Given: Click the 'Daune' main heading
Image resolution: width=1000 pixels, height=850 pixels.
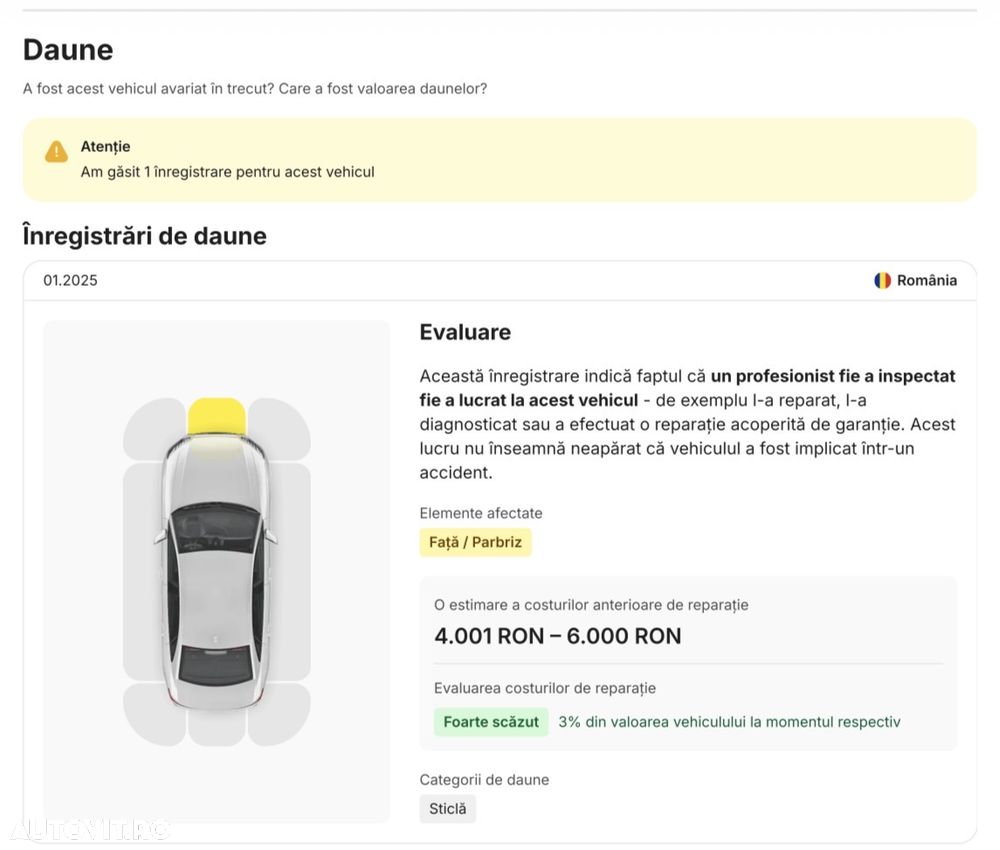Looking at the screenshot, I should pyautogui.click(x=68, y=50).
